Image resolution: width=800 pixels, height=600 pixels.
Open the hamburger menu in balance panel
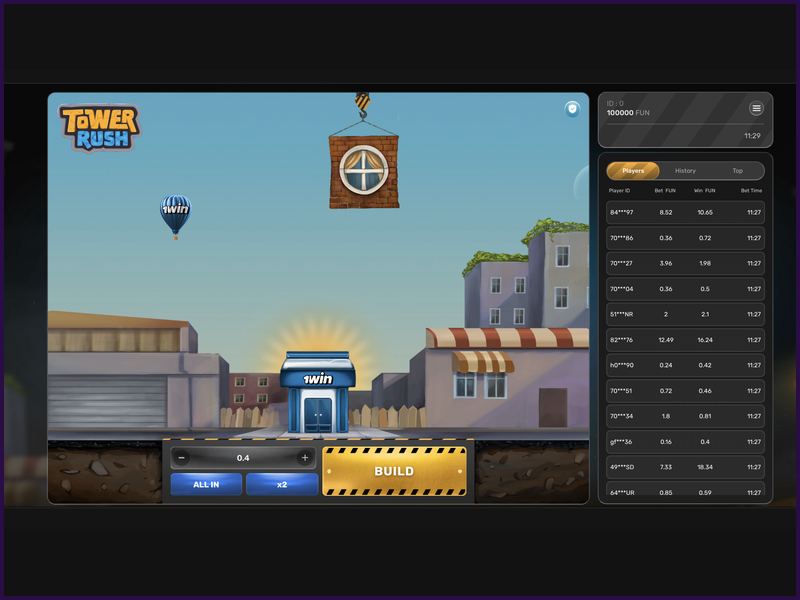coord(756,108)
